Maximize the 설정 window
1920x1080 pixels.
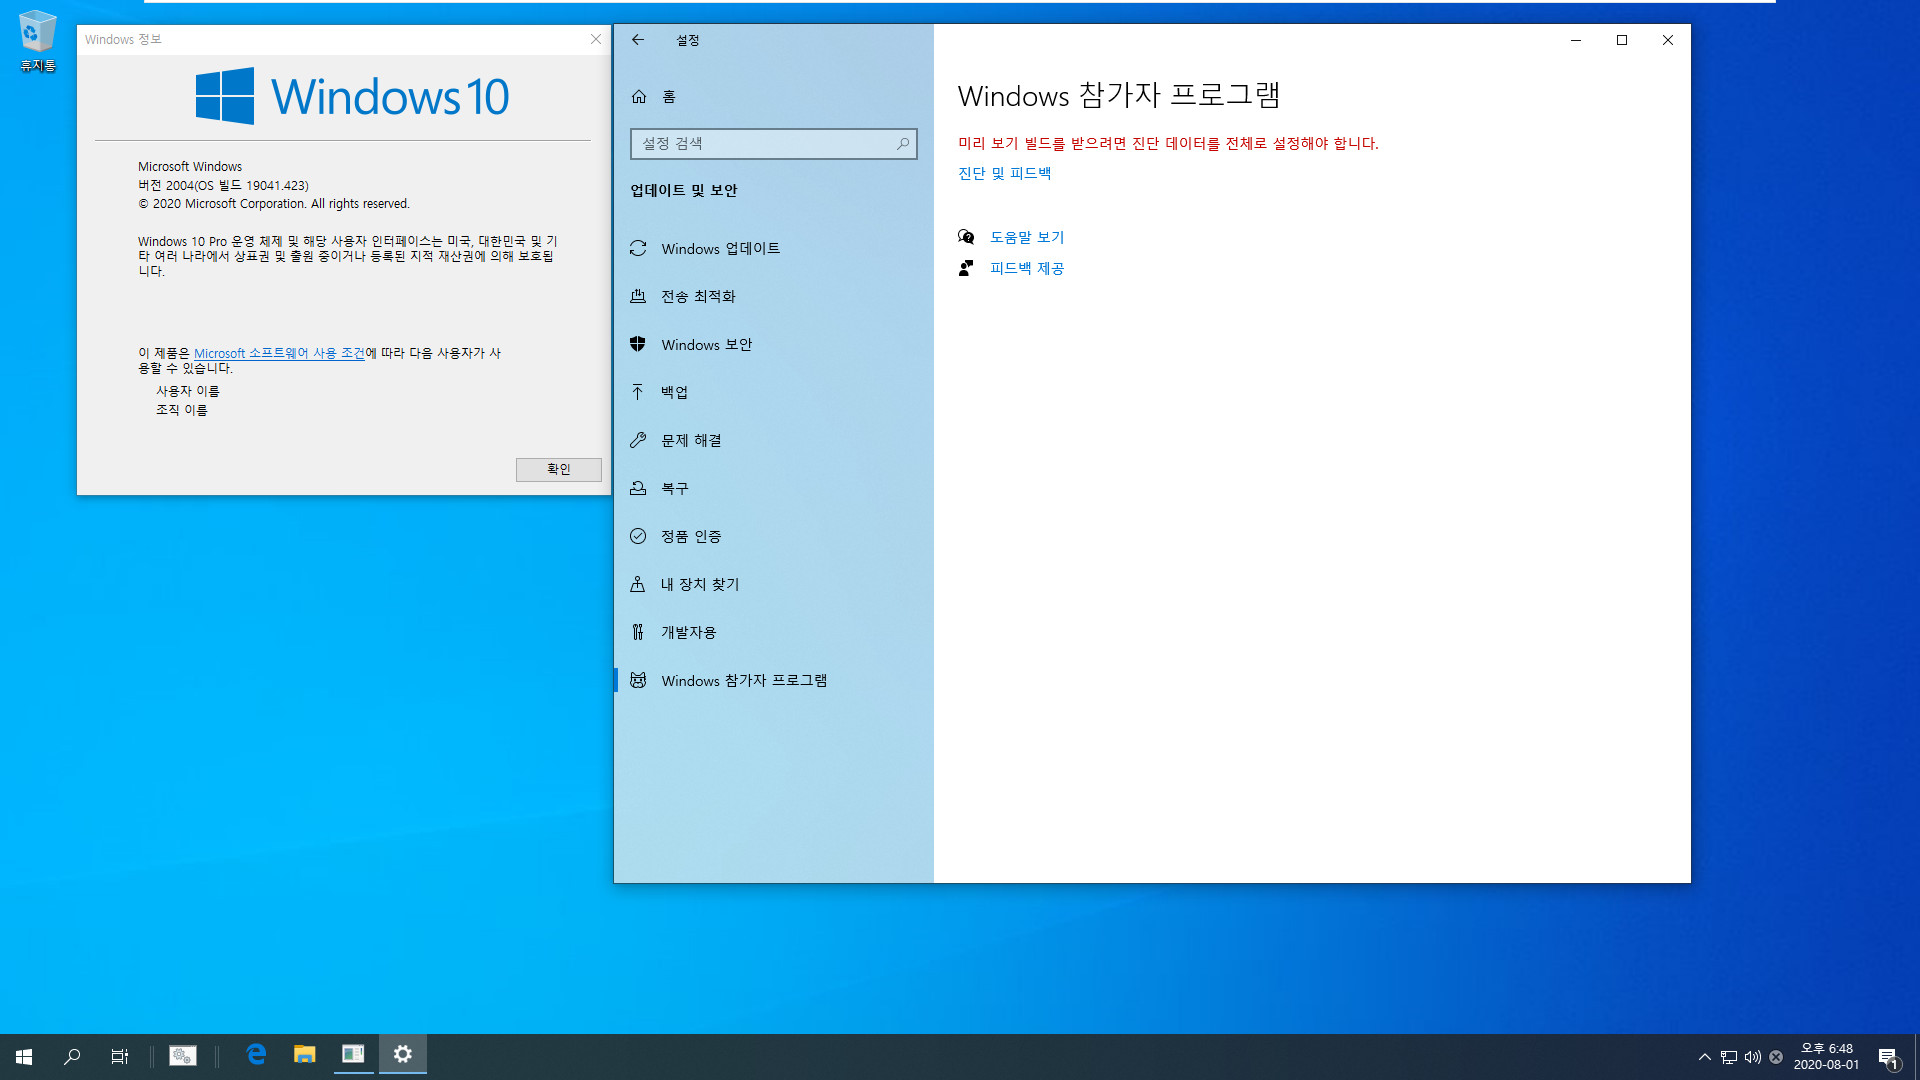pos(1622,40)
